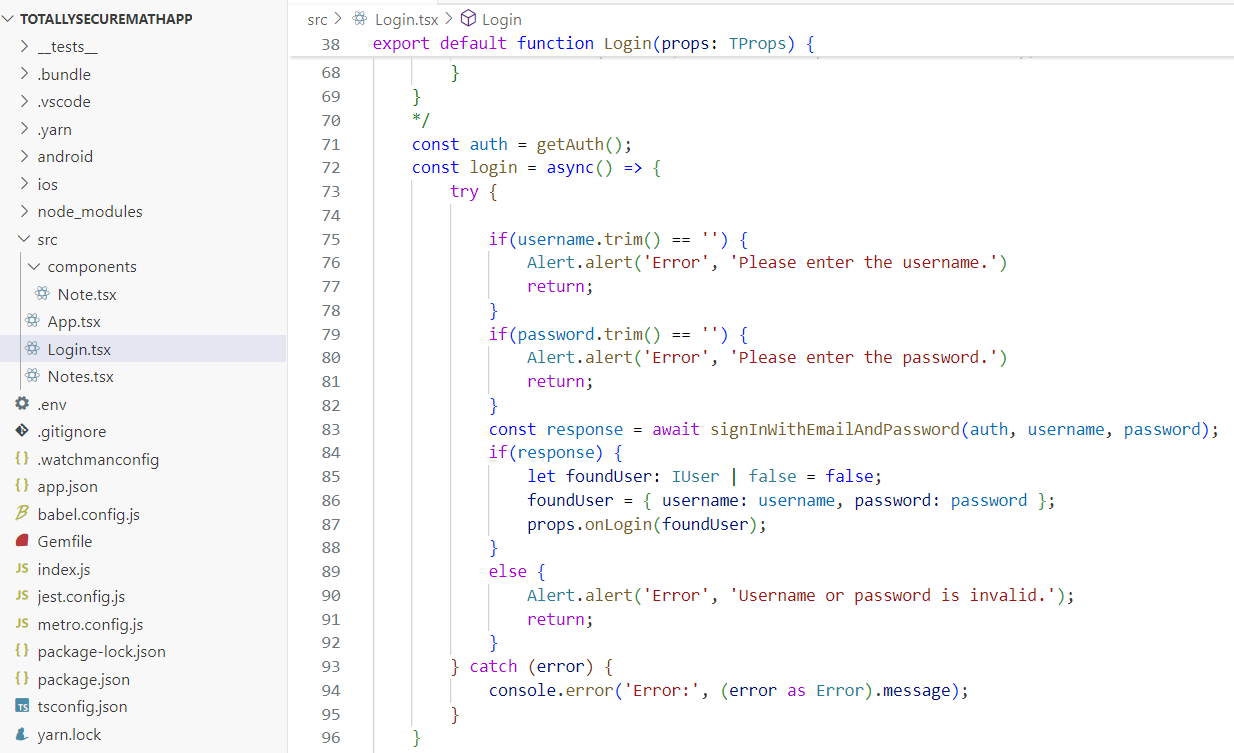Open app.json file name

coord(68,487)
